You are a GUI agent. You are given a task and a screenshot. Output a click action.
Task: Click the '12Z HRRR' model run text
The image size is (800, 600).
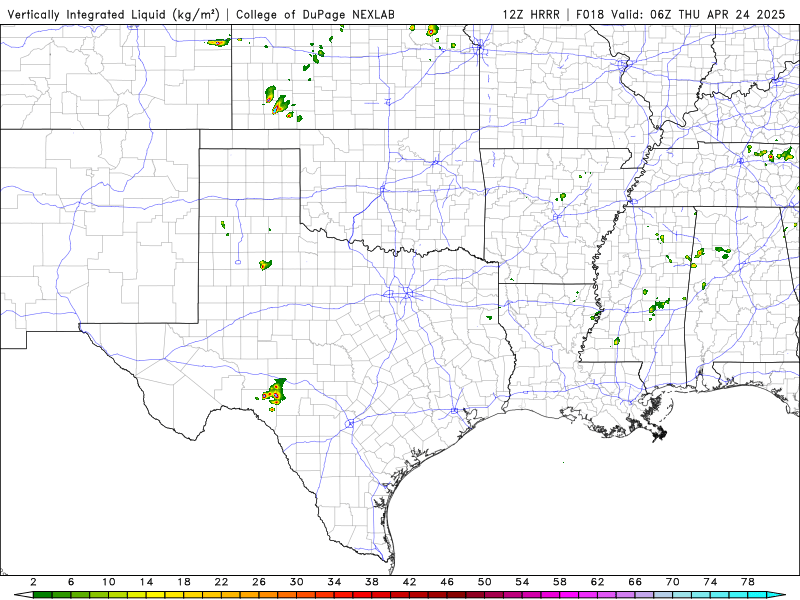click(531, 15)
